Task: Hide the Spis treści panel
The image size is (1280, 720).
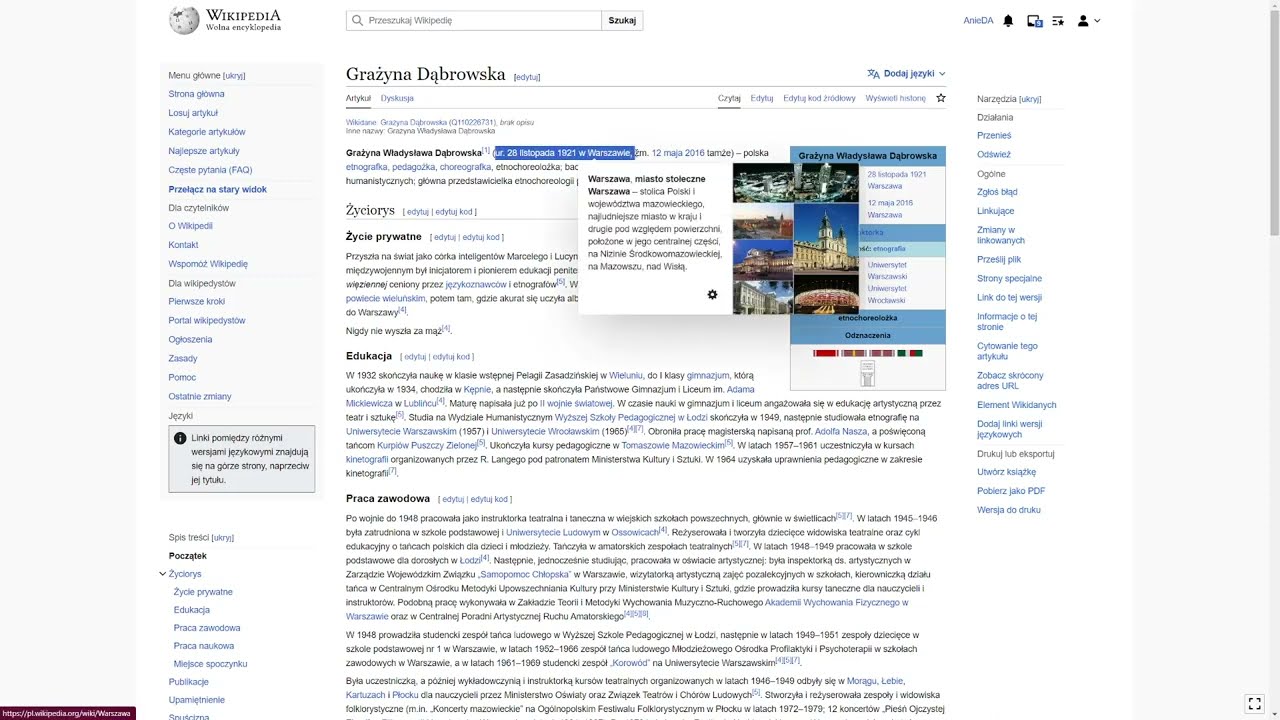Action: coord(223,538)
